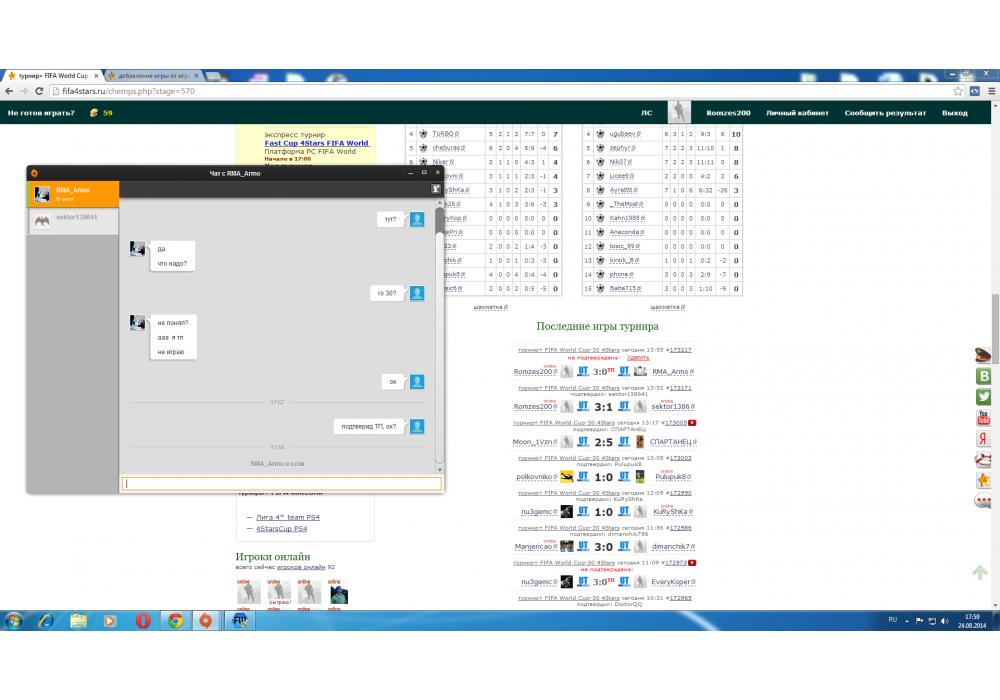Click the address bar URL
1000x700 pixels.
tap(128, 91)
